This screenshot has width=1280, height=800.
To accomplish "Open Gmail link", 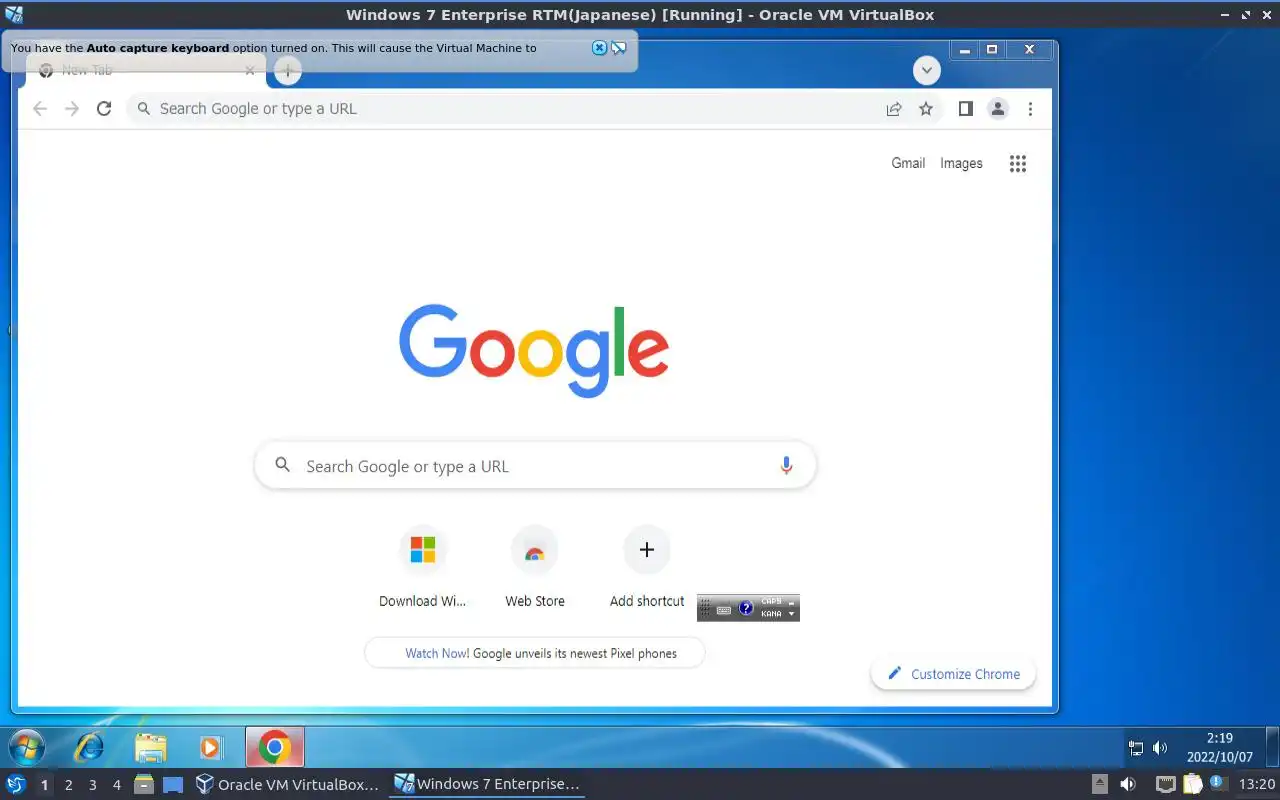I will [x=908, y=163].
